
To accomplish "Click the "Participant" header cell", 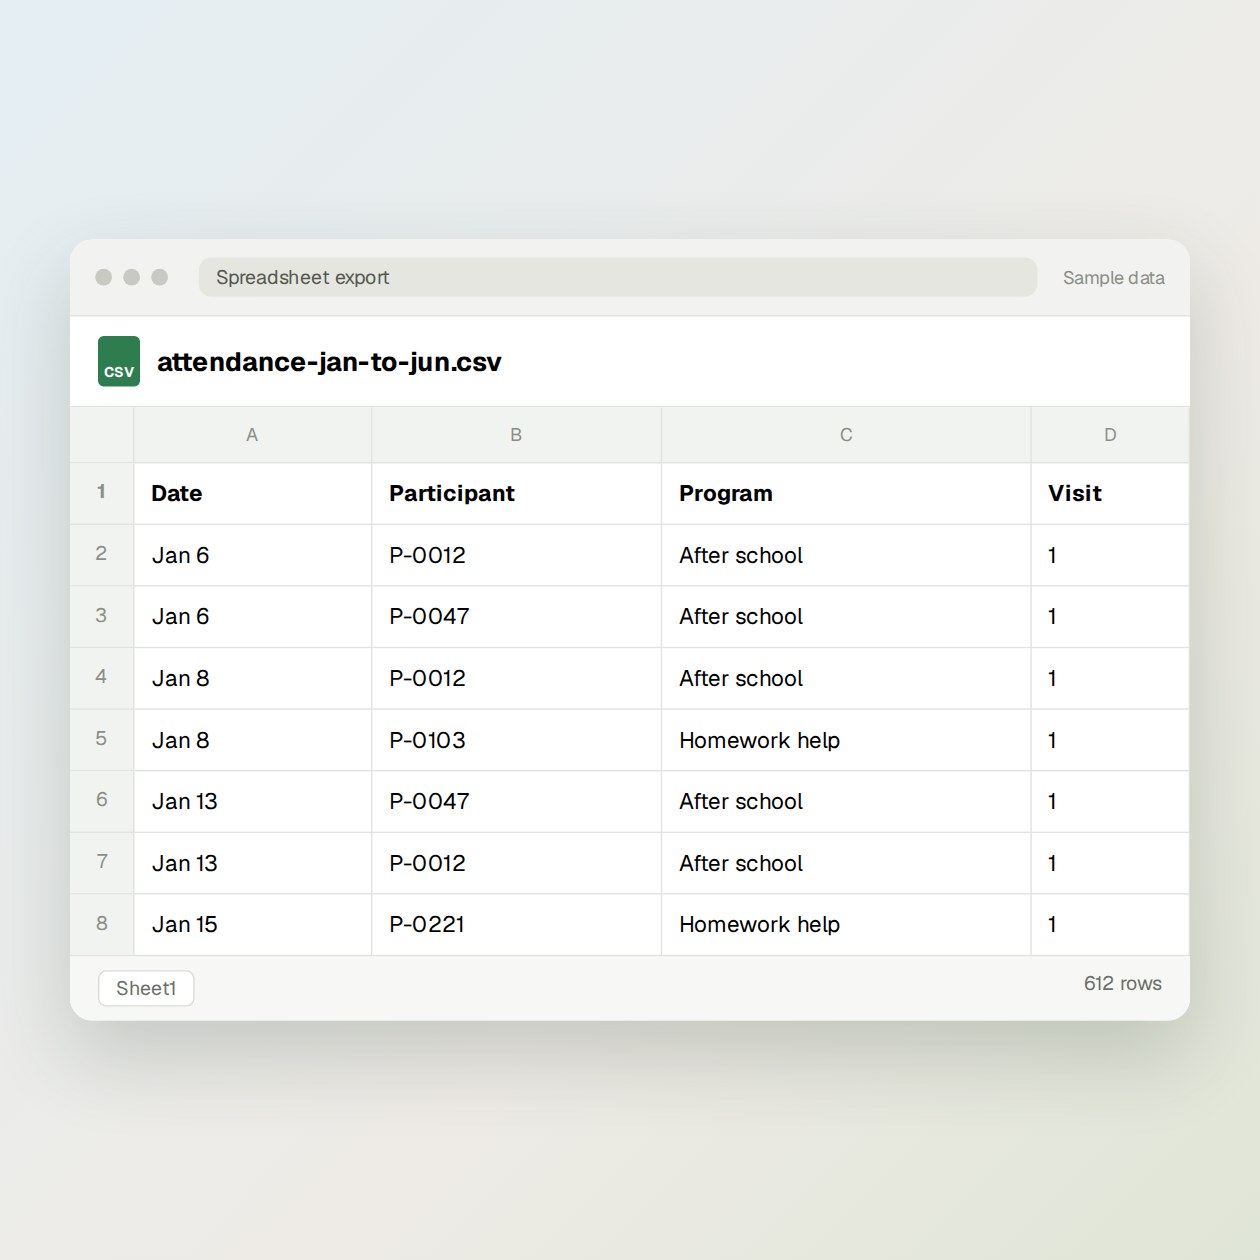I will (x=516, y=493).
